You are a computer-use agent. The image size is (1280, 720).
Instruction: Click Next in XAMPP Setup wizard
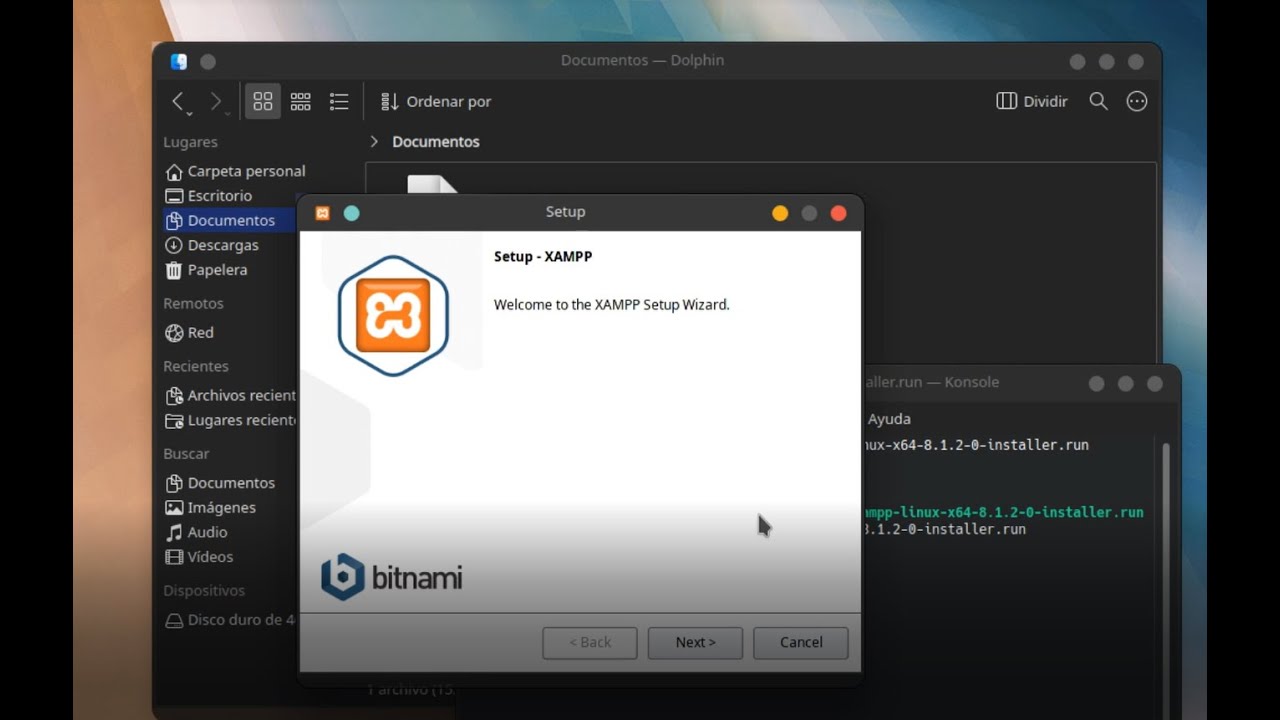695,642
